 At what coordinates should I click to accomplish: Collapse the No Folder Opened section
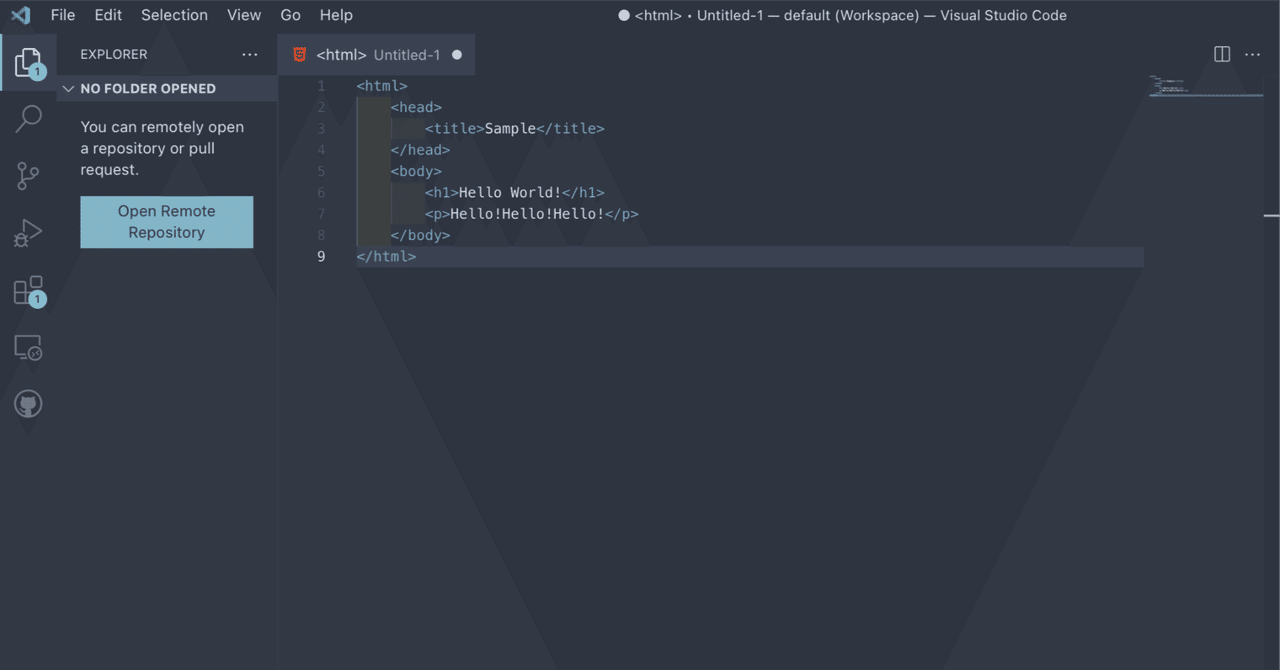pyautogui.click(x=69, y=89)
